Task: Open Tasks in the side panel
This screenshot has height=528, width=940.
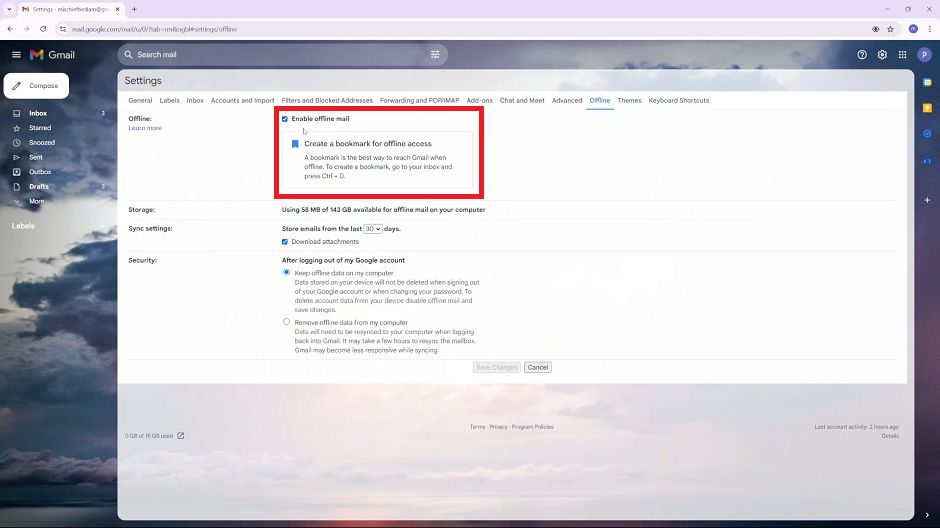Action: pyautogui.click(x=927, y=134)
